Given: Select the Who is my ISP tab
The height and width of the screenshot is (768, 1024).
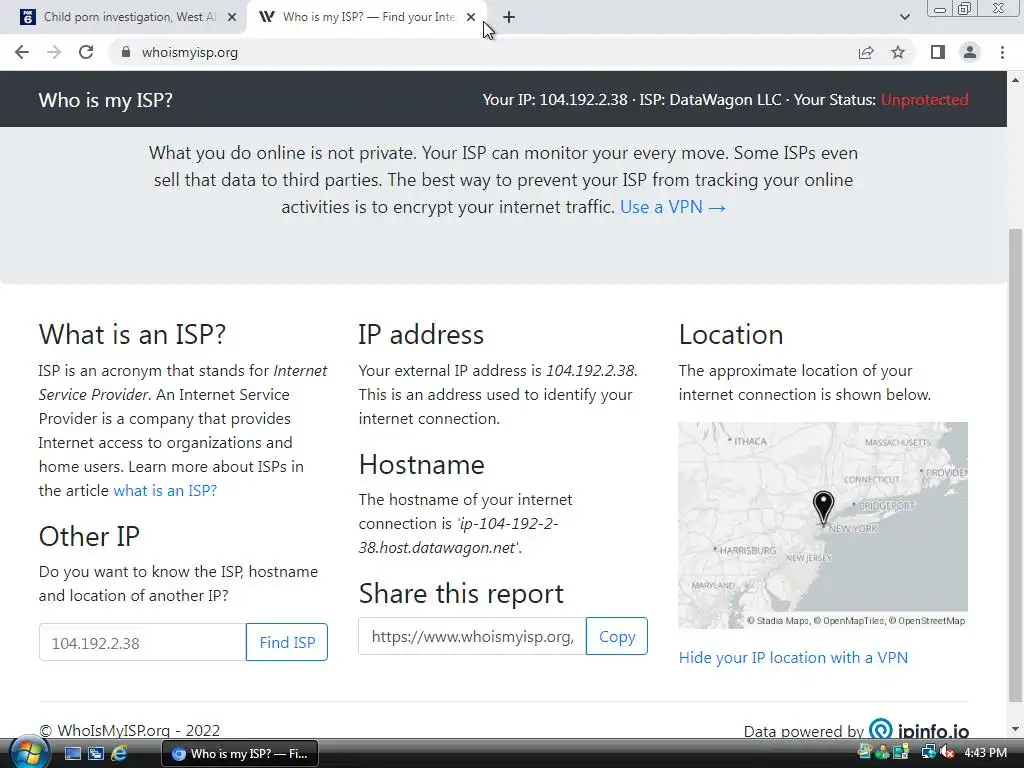Looking at the screenshot, I should [368, 17].
